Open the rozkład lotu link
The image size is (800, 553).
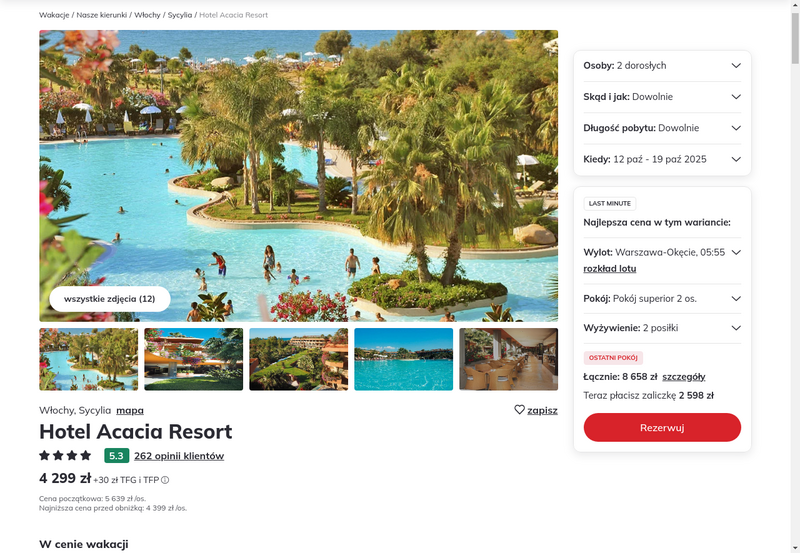tap(610, 268)
